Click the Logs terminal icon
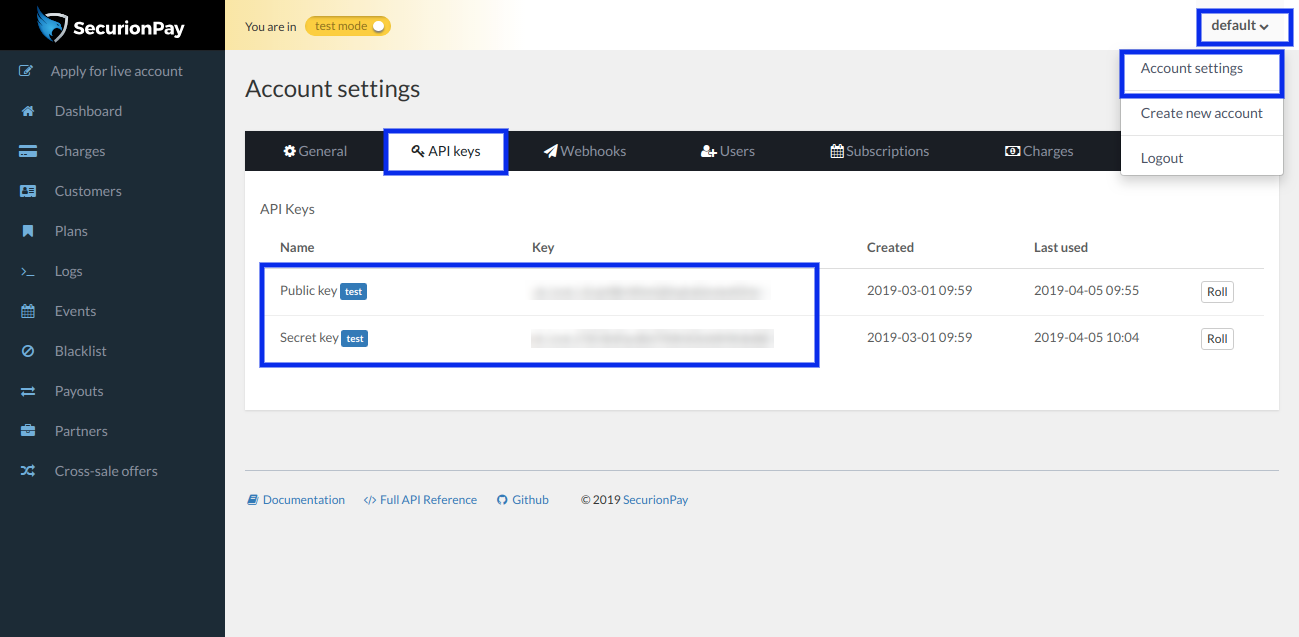Image resolution: width=1299 pixels, height=637 pixels. pos(28,271)
